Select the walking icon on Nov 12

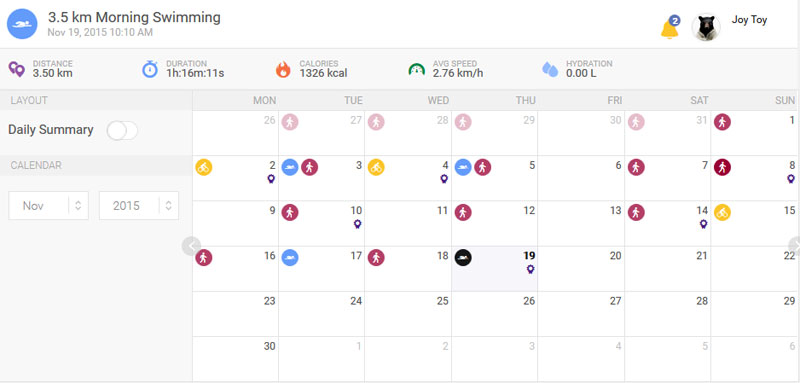[463, 212]
